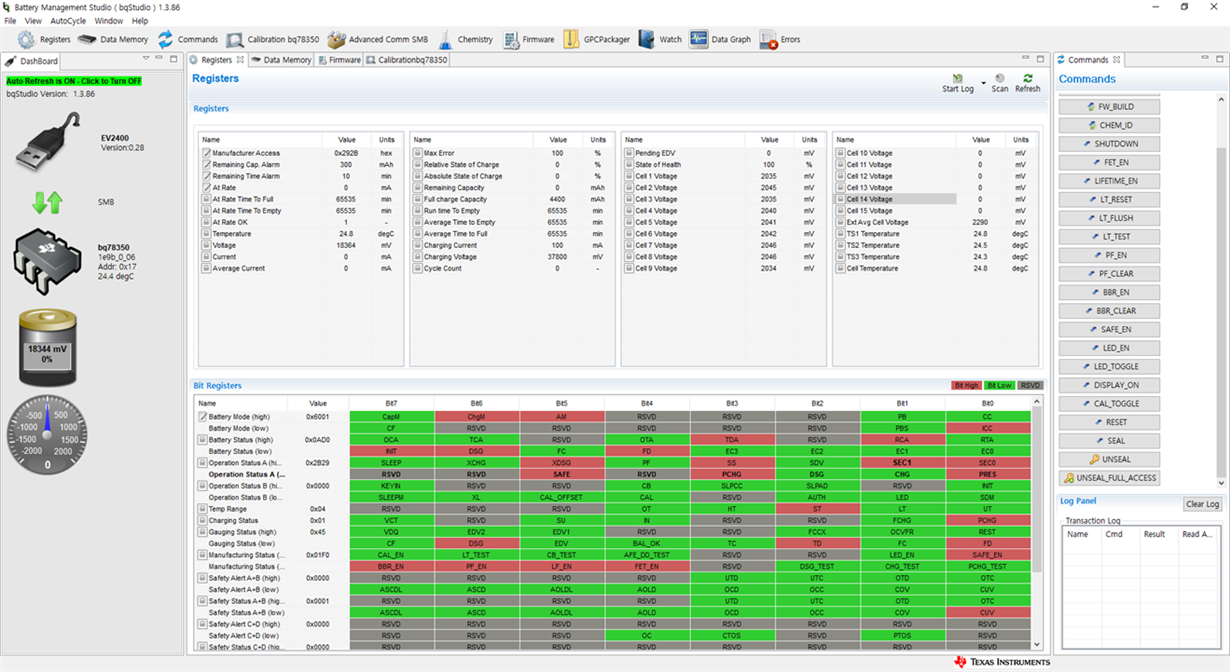Open the Help menu
Image resolution: width=1230 pixels, height=672 pixels.
click(x=140, y=20)
